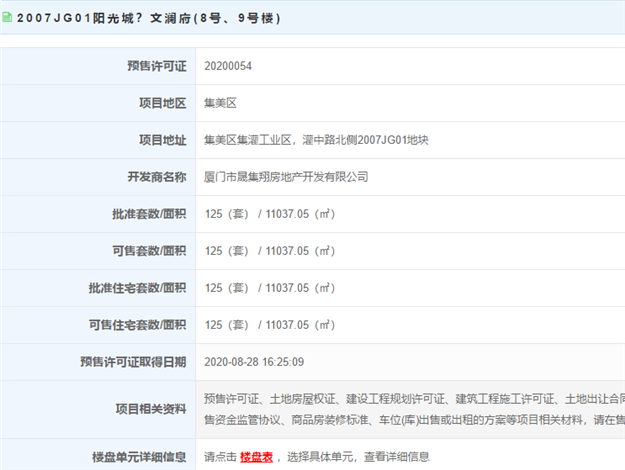Select the title 2007JG01阳光城?文澜府(8号、9号楼)

point(149,18)
